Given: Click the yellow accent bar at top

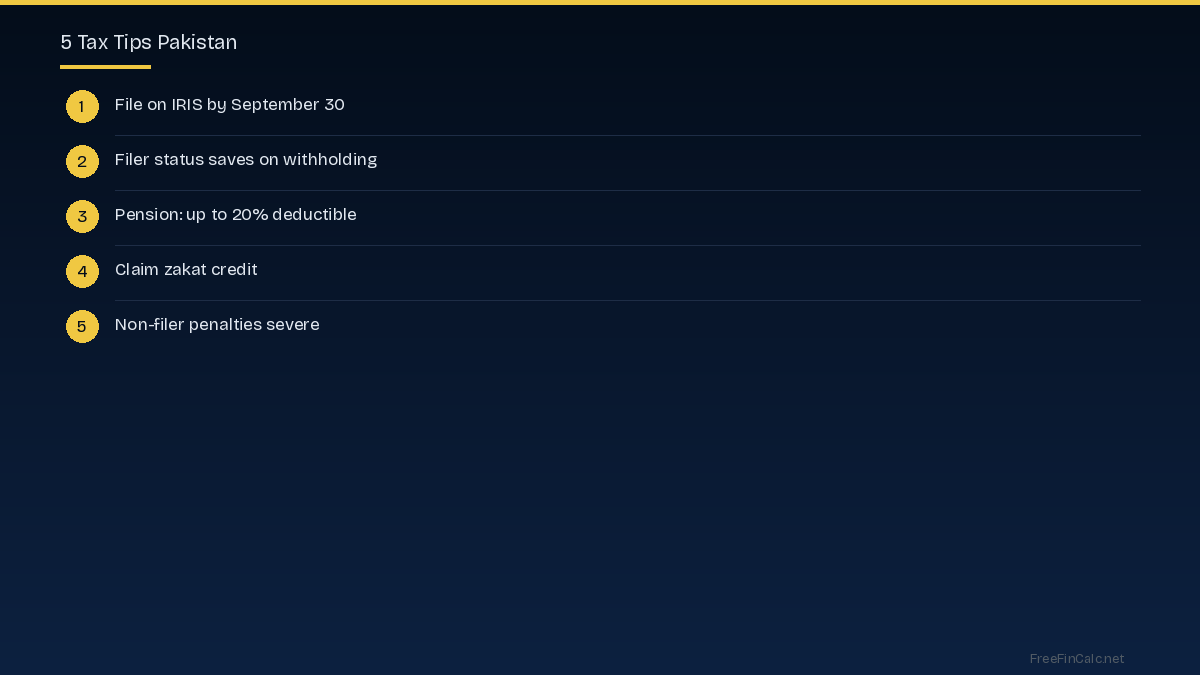Looking at the screenshot, I should pyautogui.click(x=600, y=2).
